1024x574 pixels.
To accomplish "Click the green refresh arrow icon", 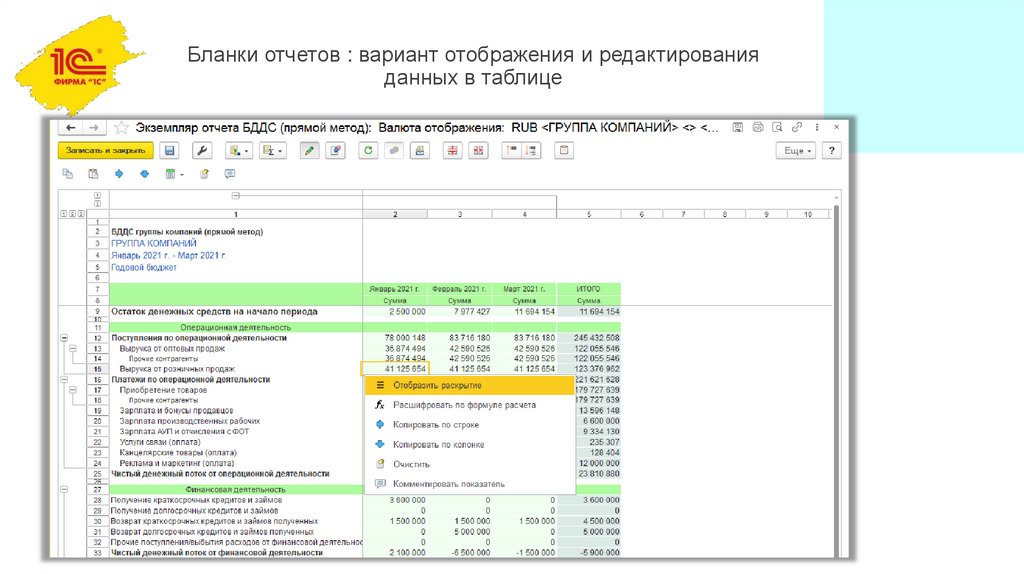I will coord(368,151).
